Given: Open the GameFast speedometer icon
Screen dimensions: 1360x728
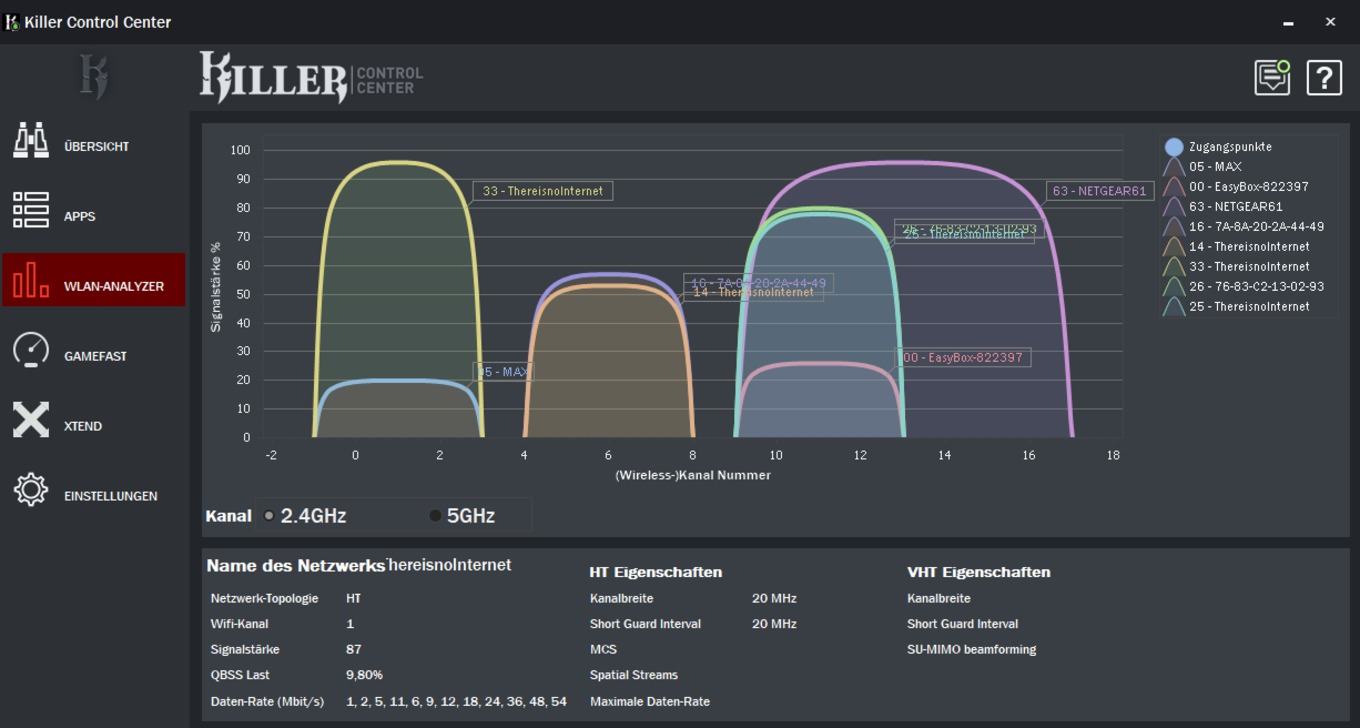Looking at the screenshot, I should click(31, 350).
